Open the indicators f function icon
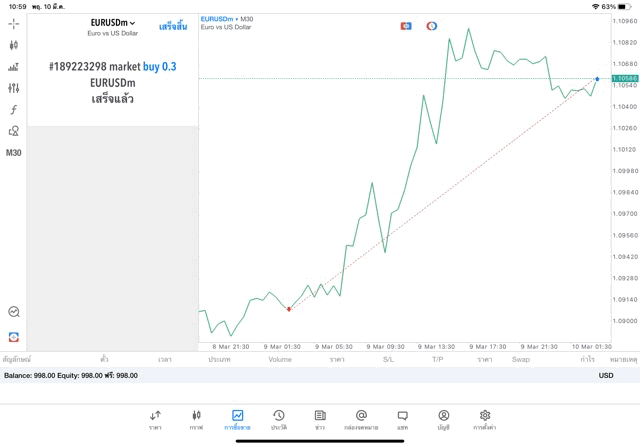The height and width of the screenshot is (447, 640). click(13, 109)
